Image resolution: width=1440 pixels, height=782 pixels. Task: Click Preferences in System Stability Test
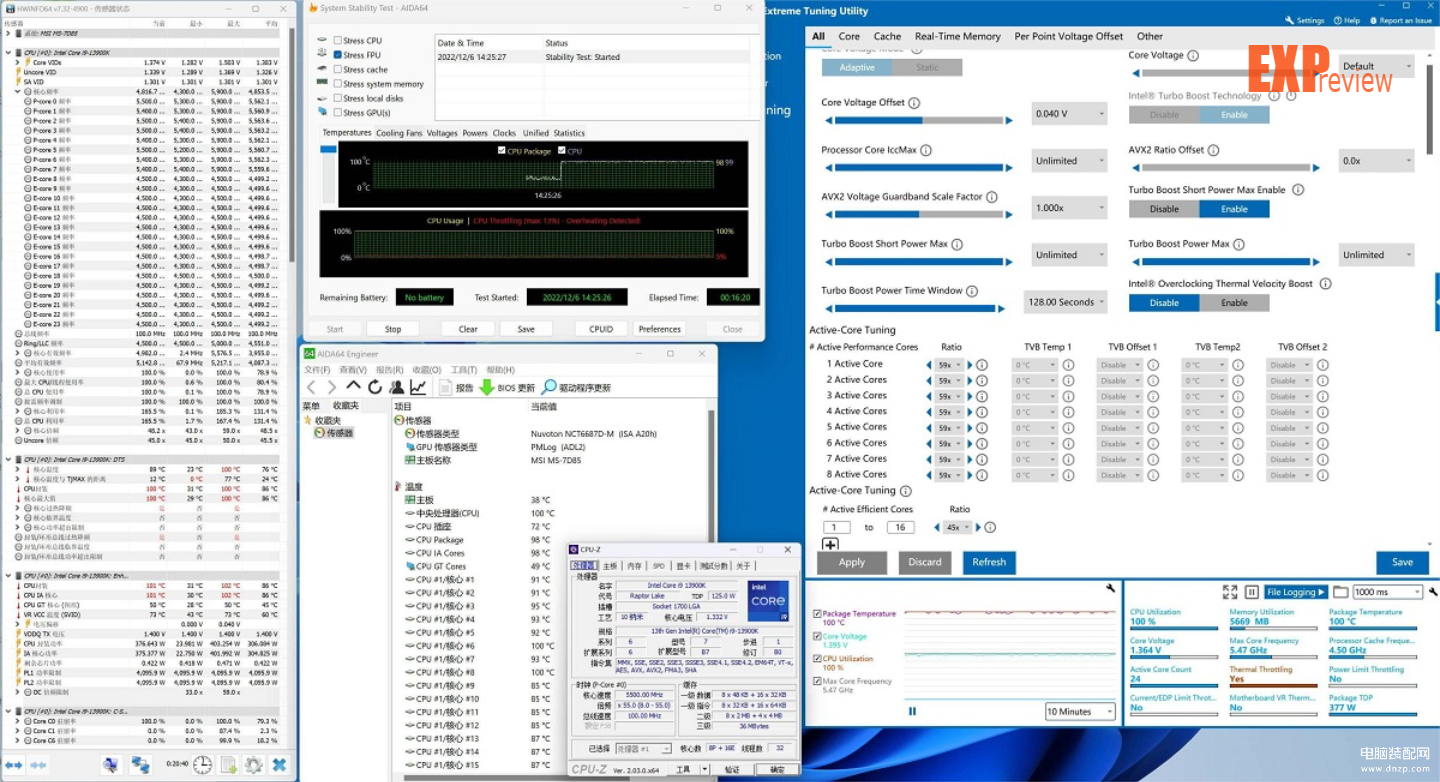tap(660, 329)
